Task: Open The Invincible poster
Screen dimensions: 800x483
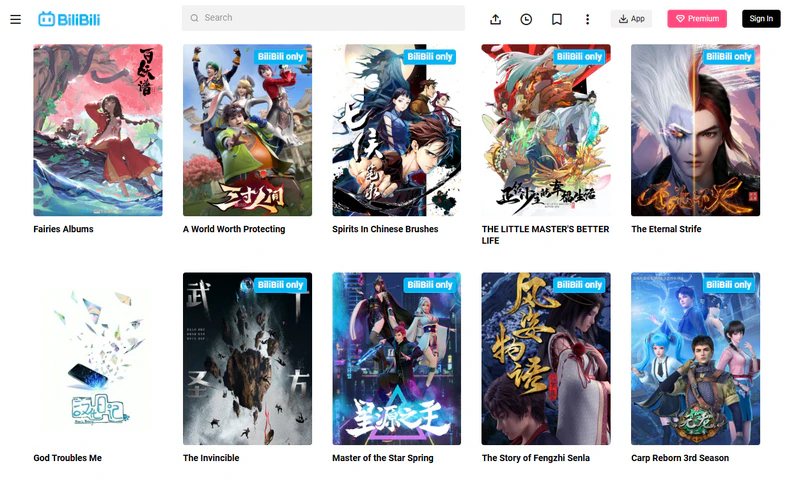Action: pyautogui.click(x=247, y=359)
